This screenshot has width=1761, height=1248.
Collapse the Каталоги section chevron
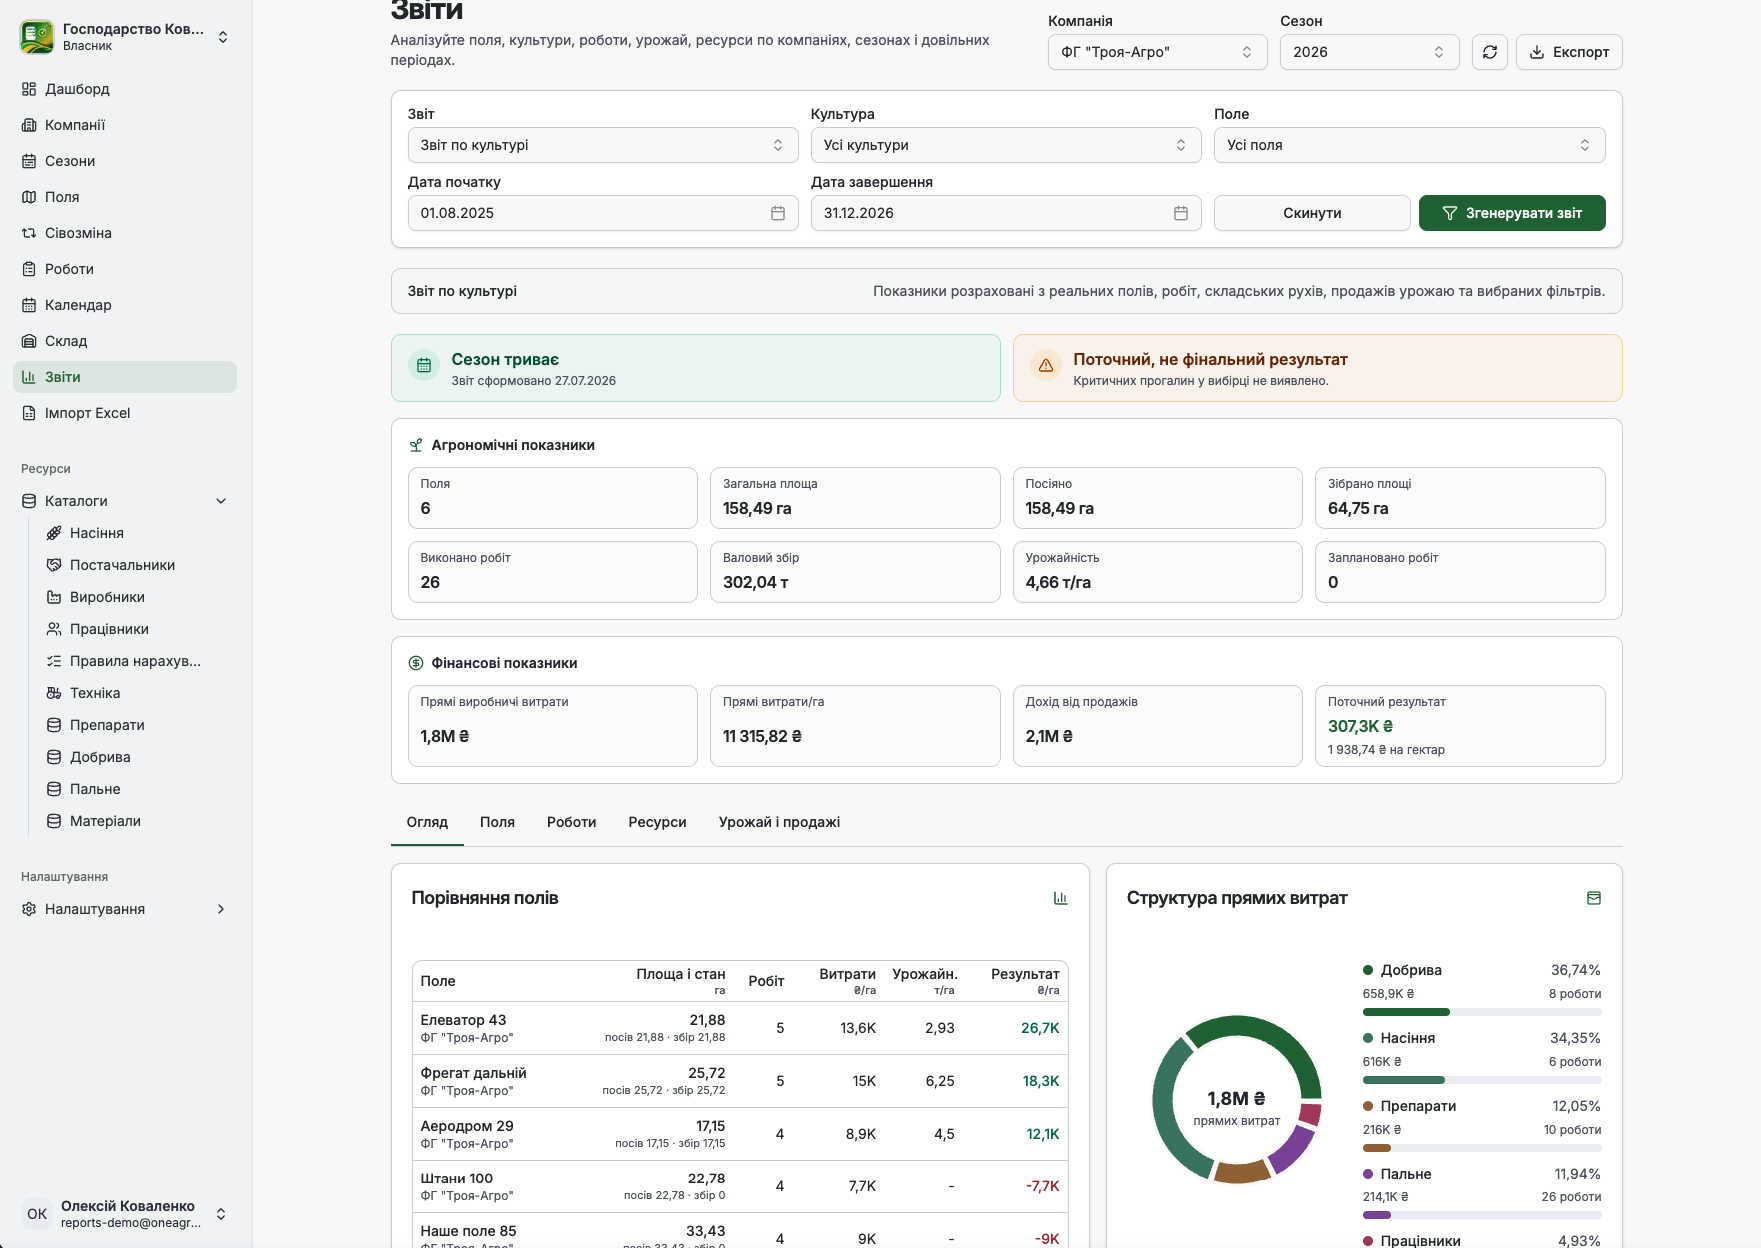pyautogui.click(x=221, y=501)
